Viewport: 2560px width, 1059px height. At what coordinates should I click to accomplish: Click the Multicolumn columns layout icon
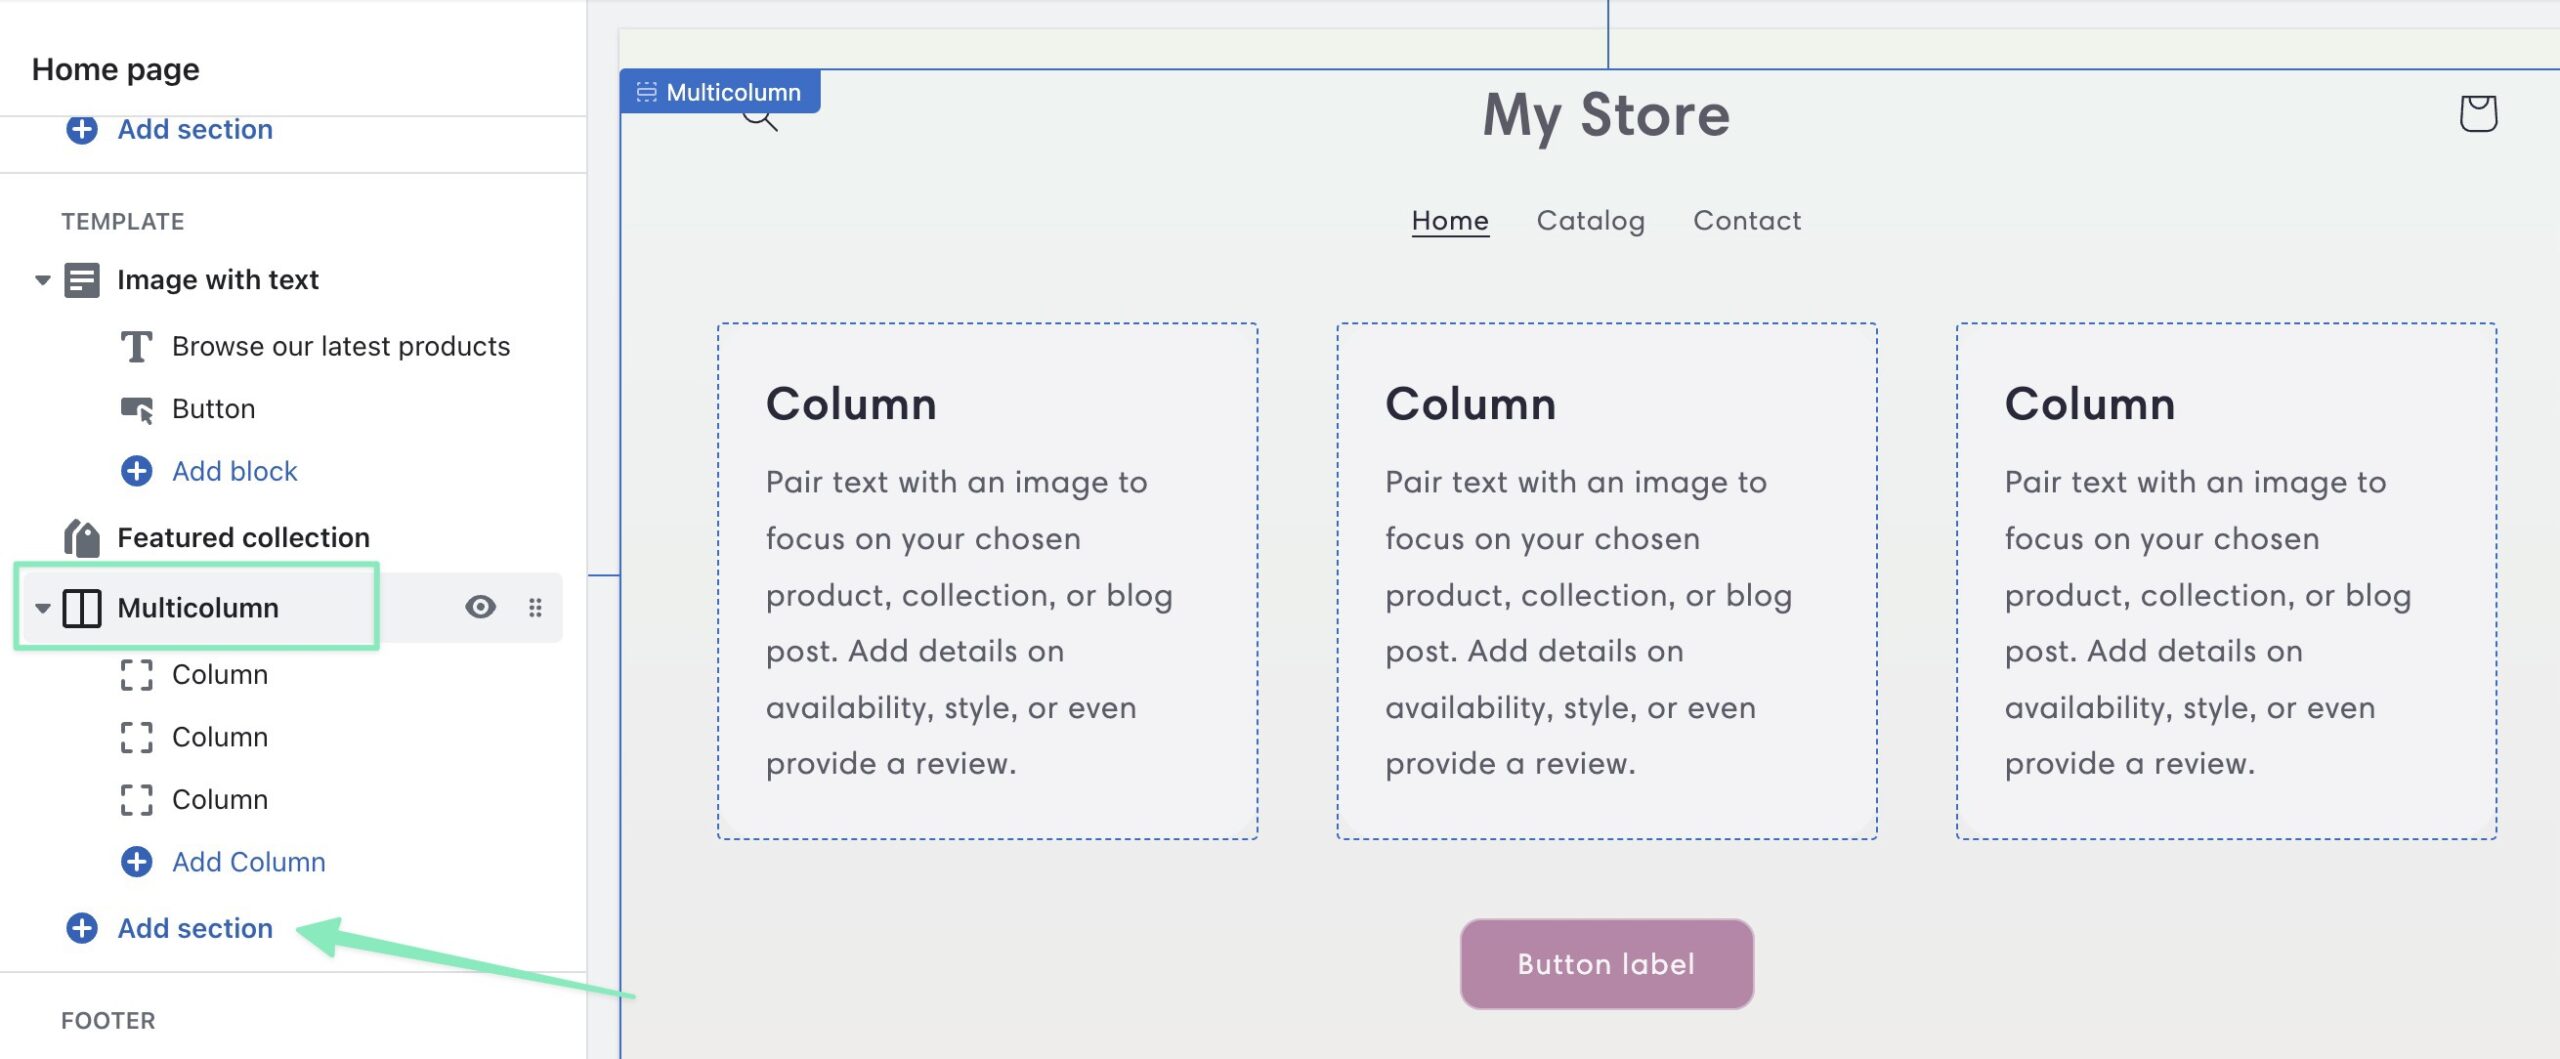tap(82, 608)
